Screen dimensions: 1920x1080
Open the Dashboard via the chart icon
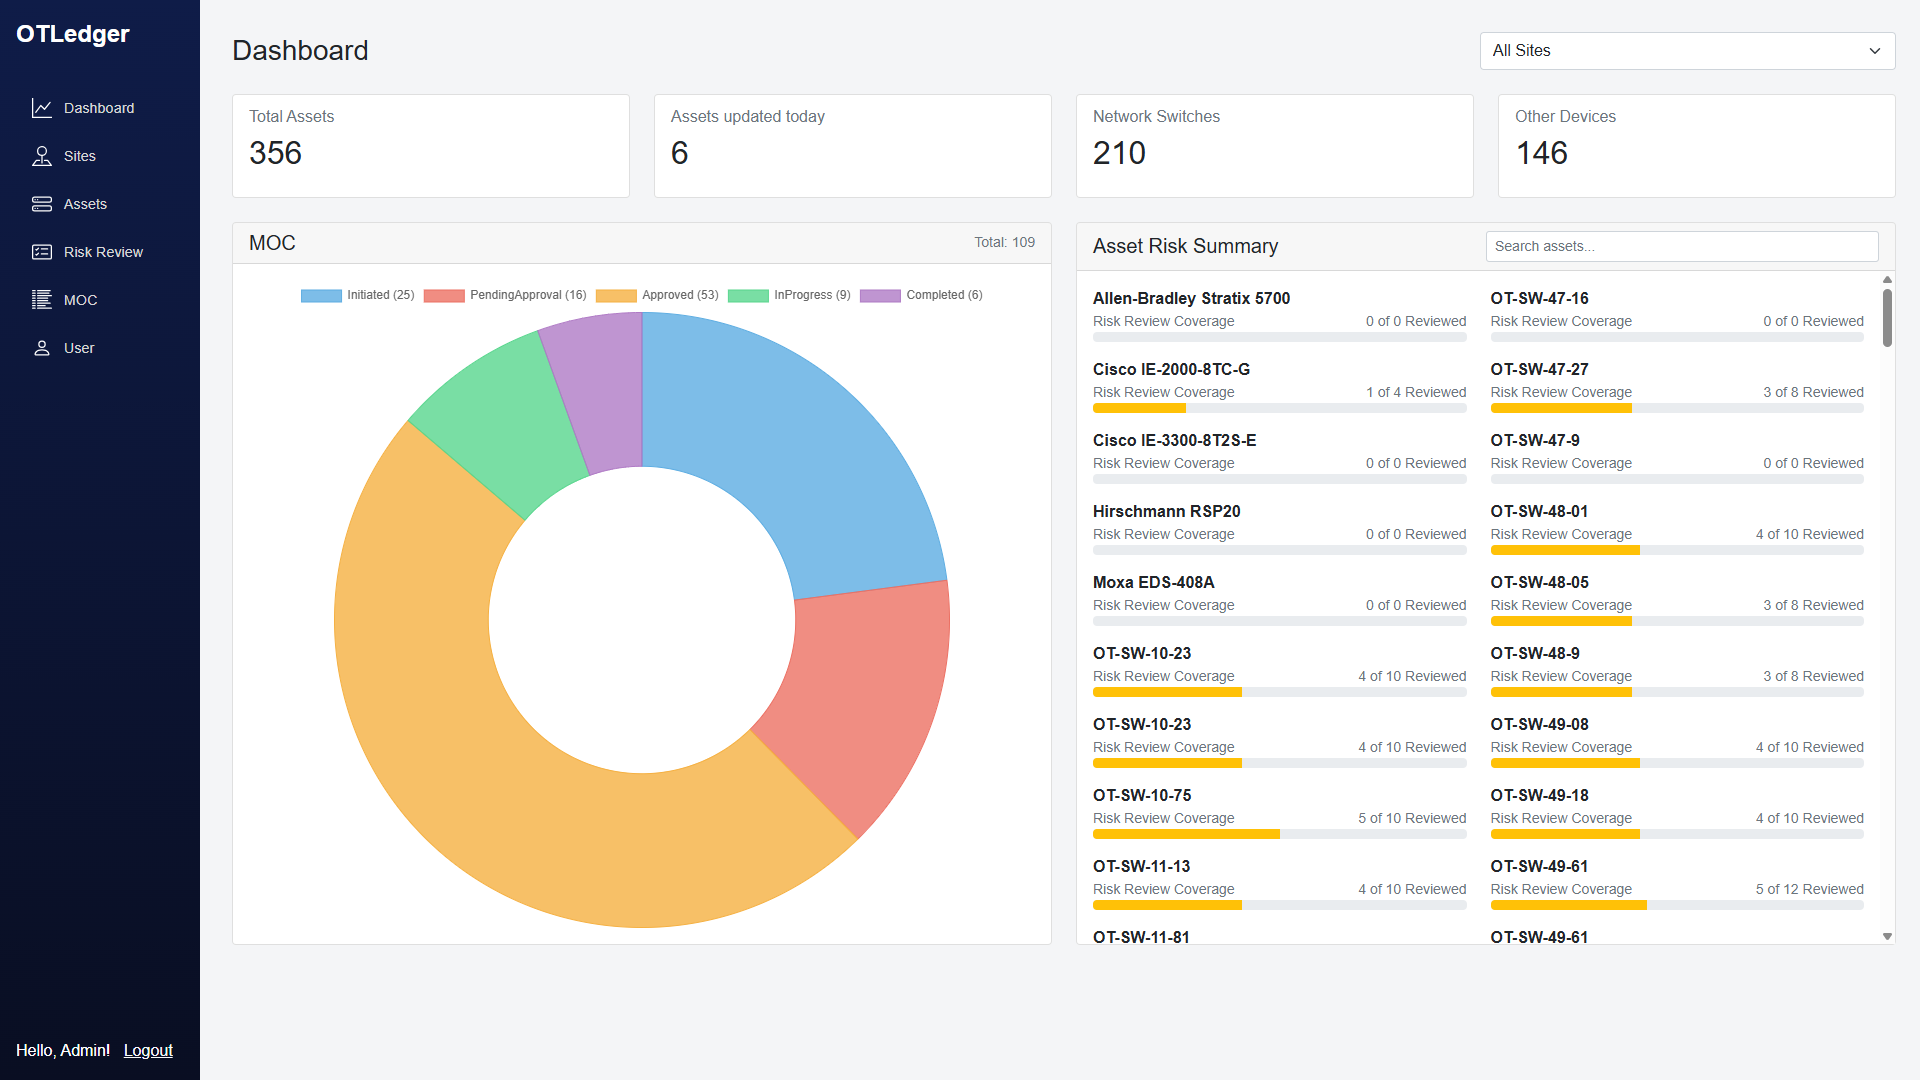43,107
